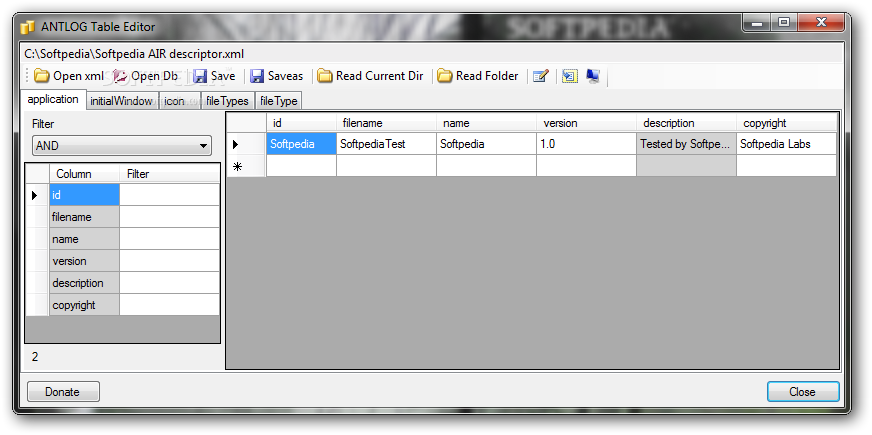Click the copyright column header
The image size is (872, 435).
click(x=786, y=123)
